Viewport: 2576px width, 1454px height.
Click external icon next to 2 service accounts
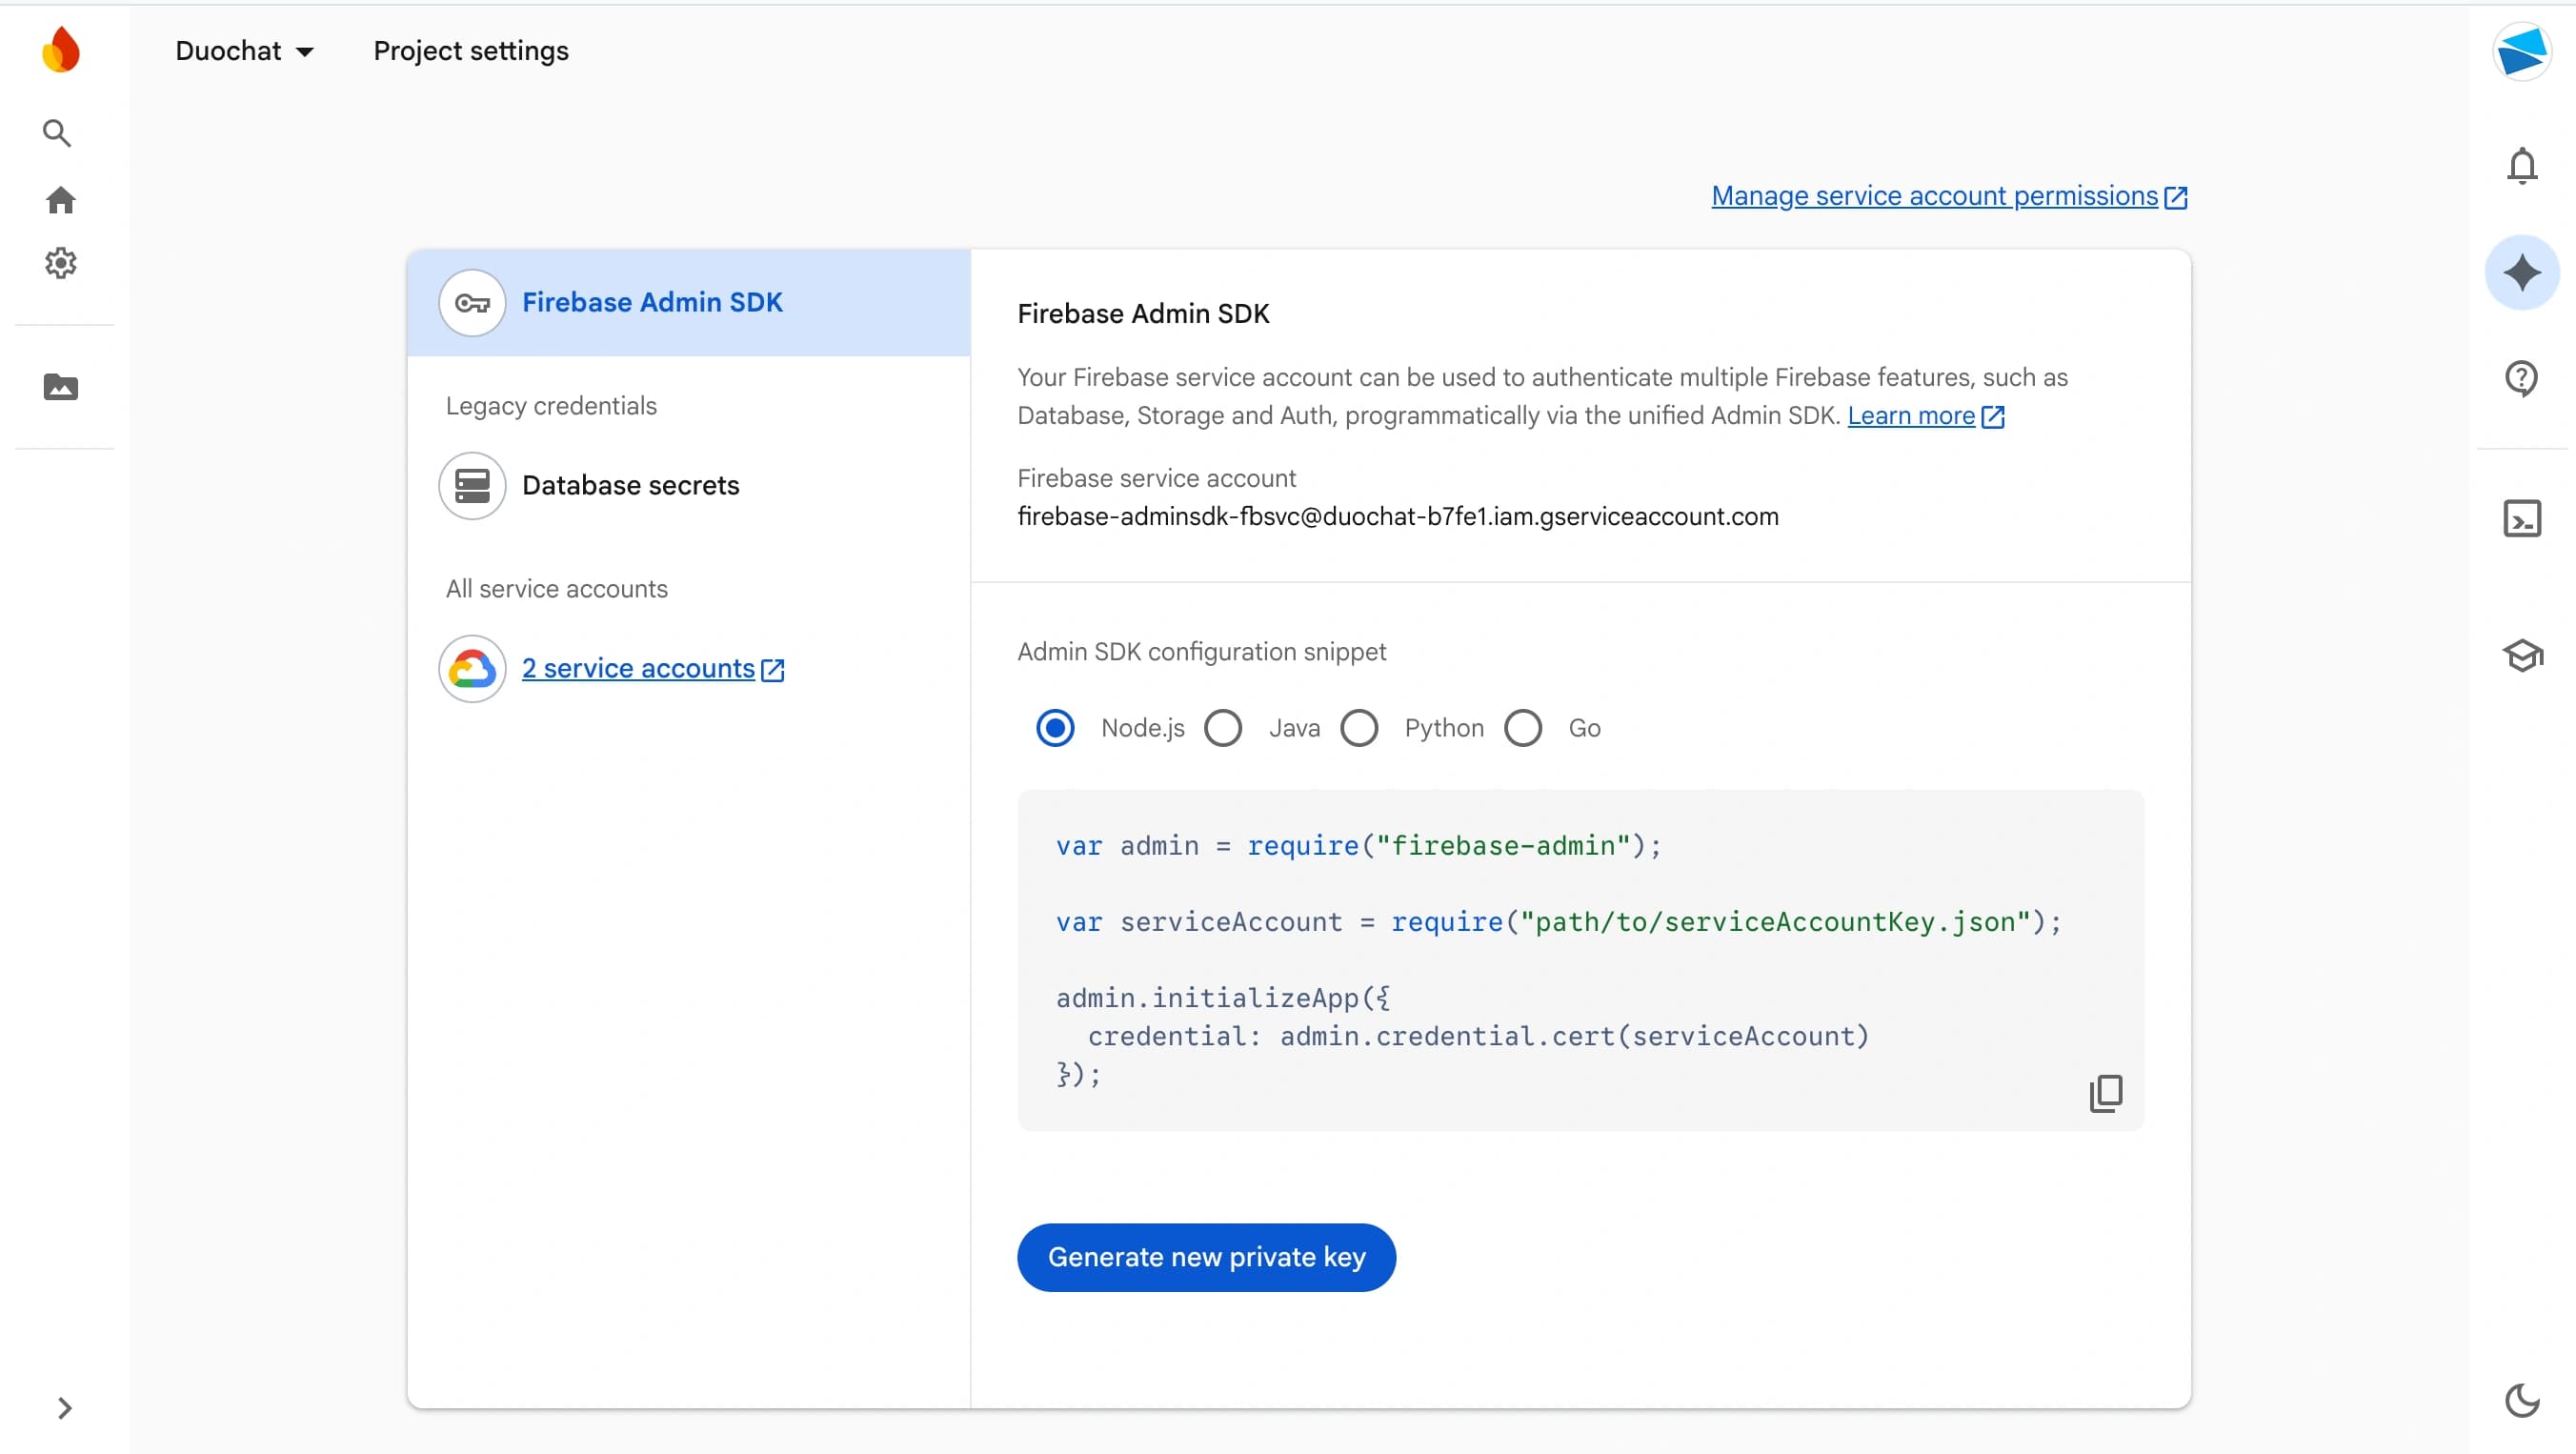pyautogui.click(x=772, y=669)
